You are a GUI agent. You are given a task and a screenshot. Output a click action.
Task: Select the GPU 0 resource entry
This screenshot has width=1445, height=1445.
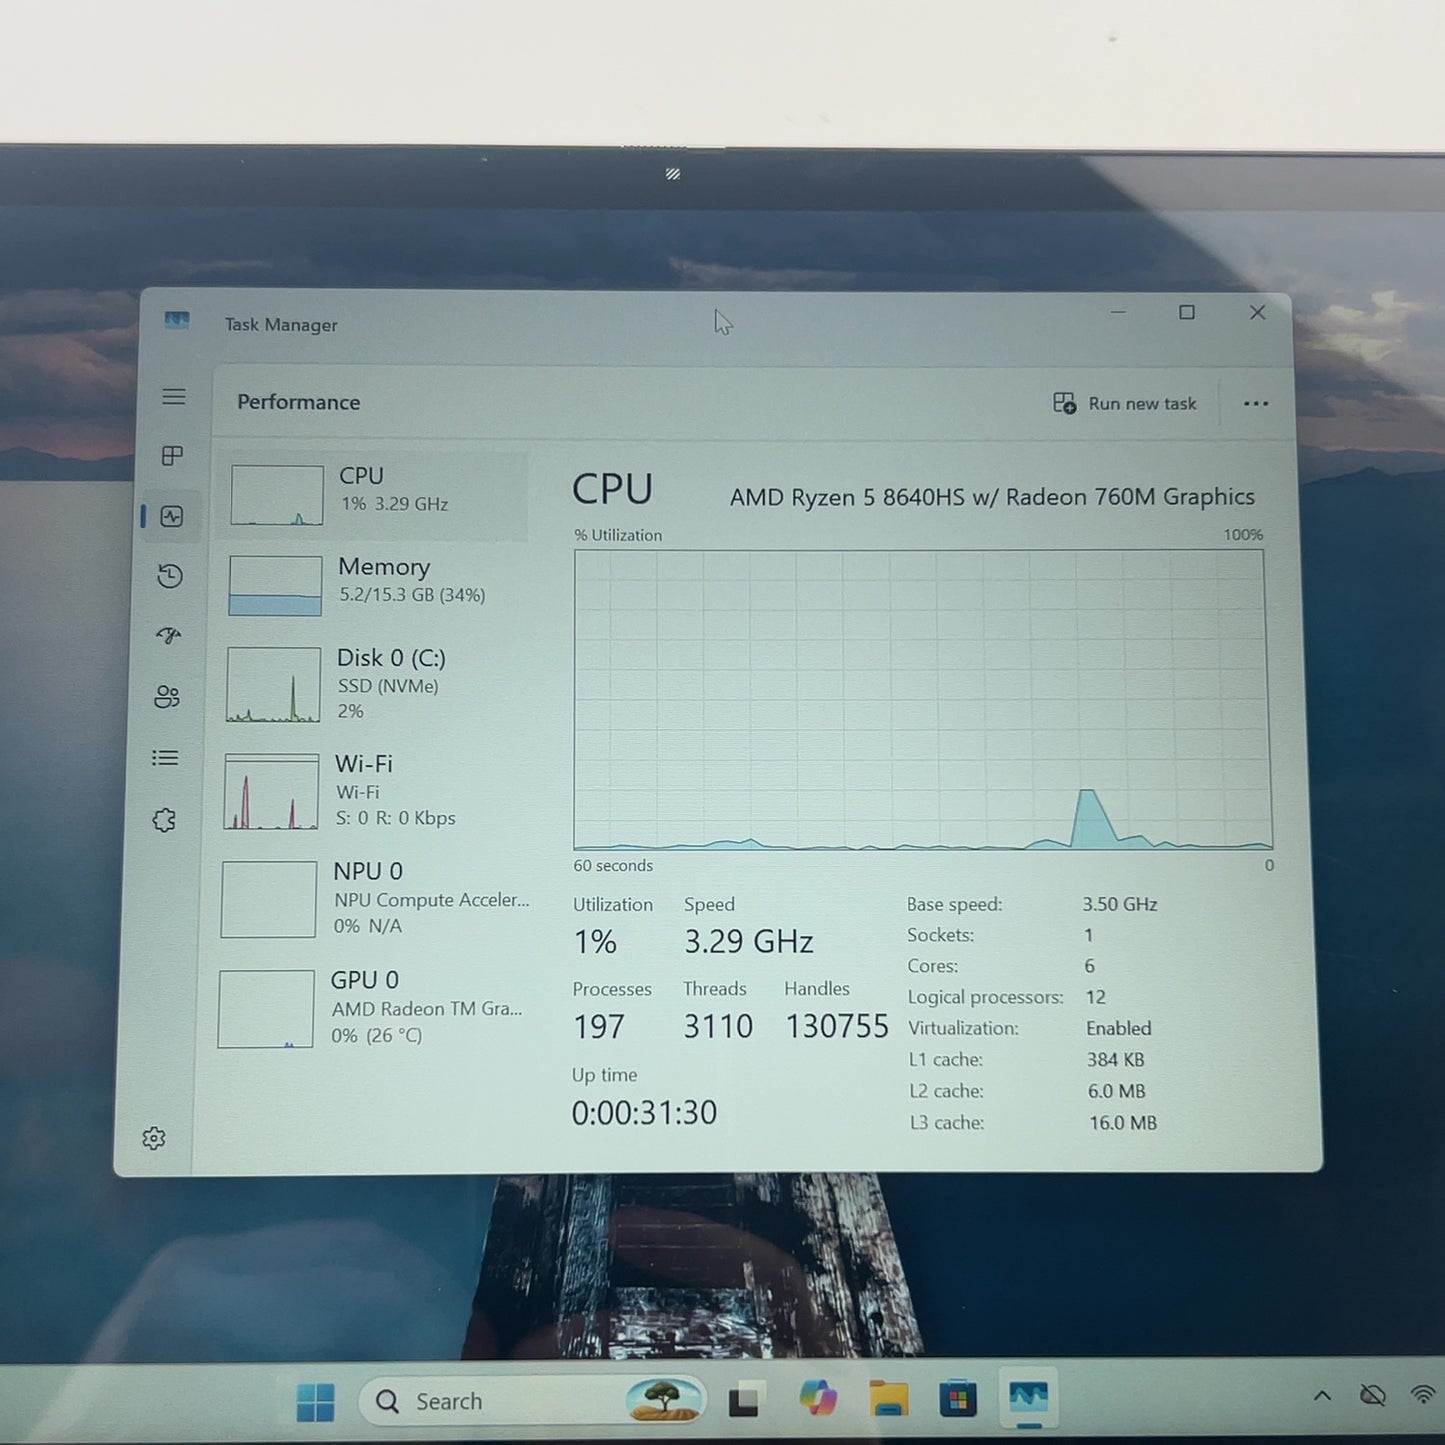click(x=368, y=1007)
